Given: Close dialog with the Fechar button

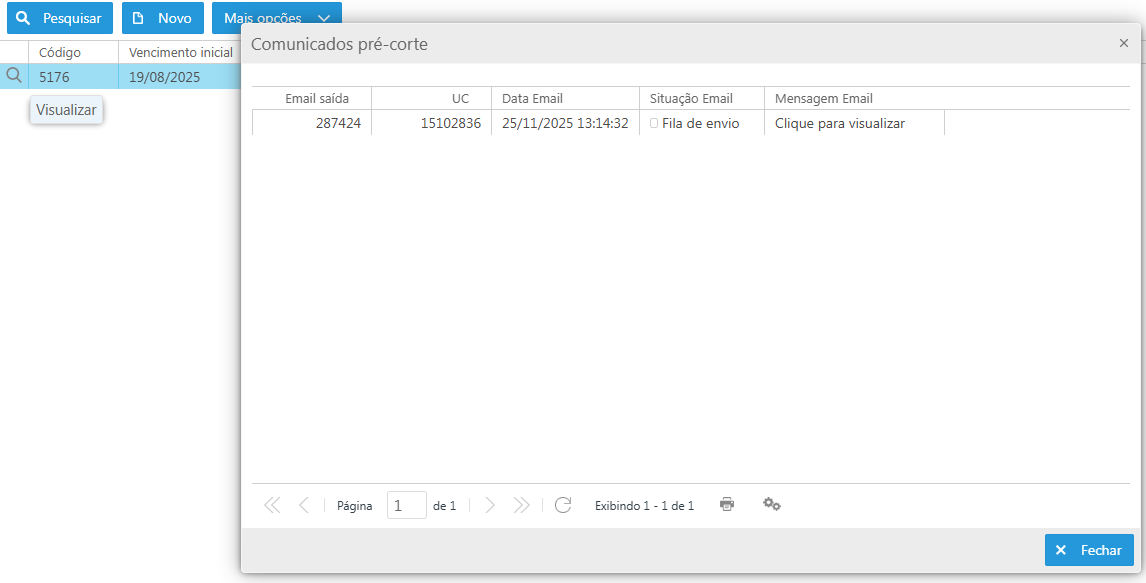Looking at the screenshot, I should (x=1088, y=550).
